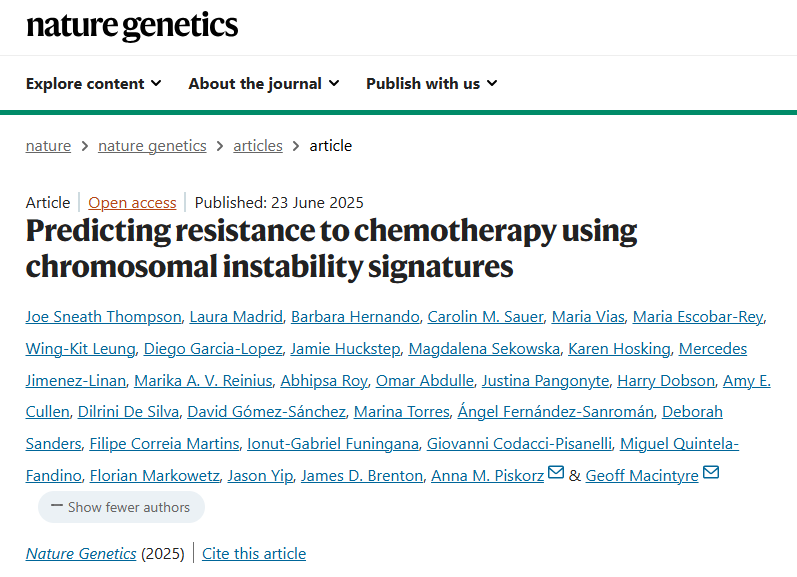The width and height of the screenshot is (797, 577).
Task: Expand the Publish with us dropdown
Action: (431, 84)
